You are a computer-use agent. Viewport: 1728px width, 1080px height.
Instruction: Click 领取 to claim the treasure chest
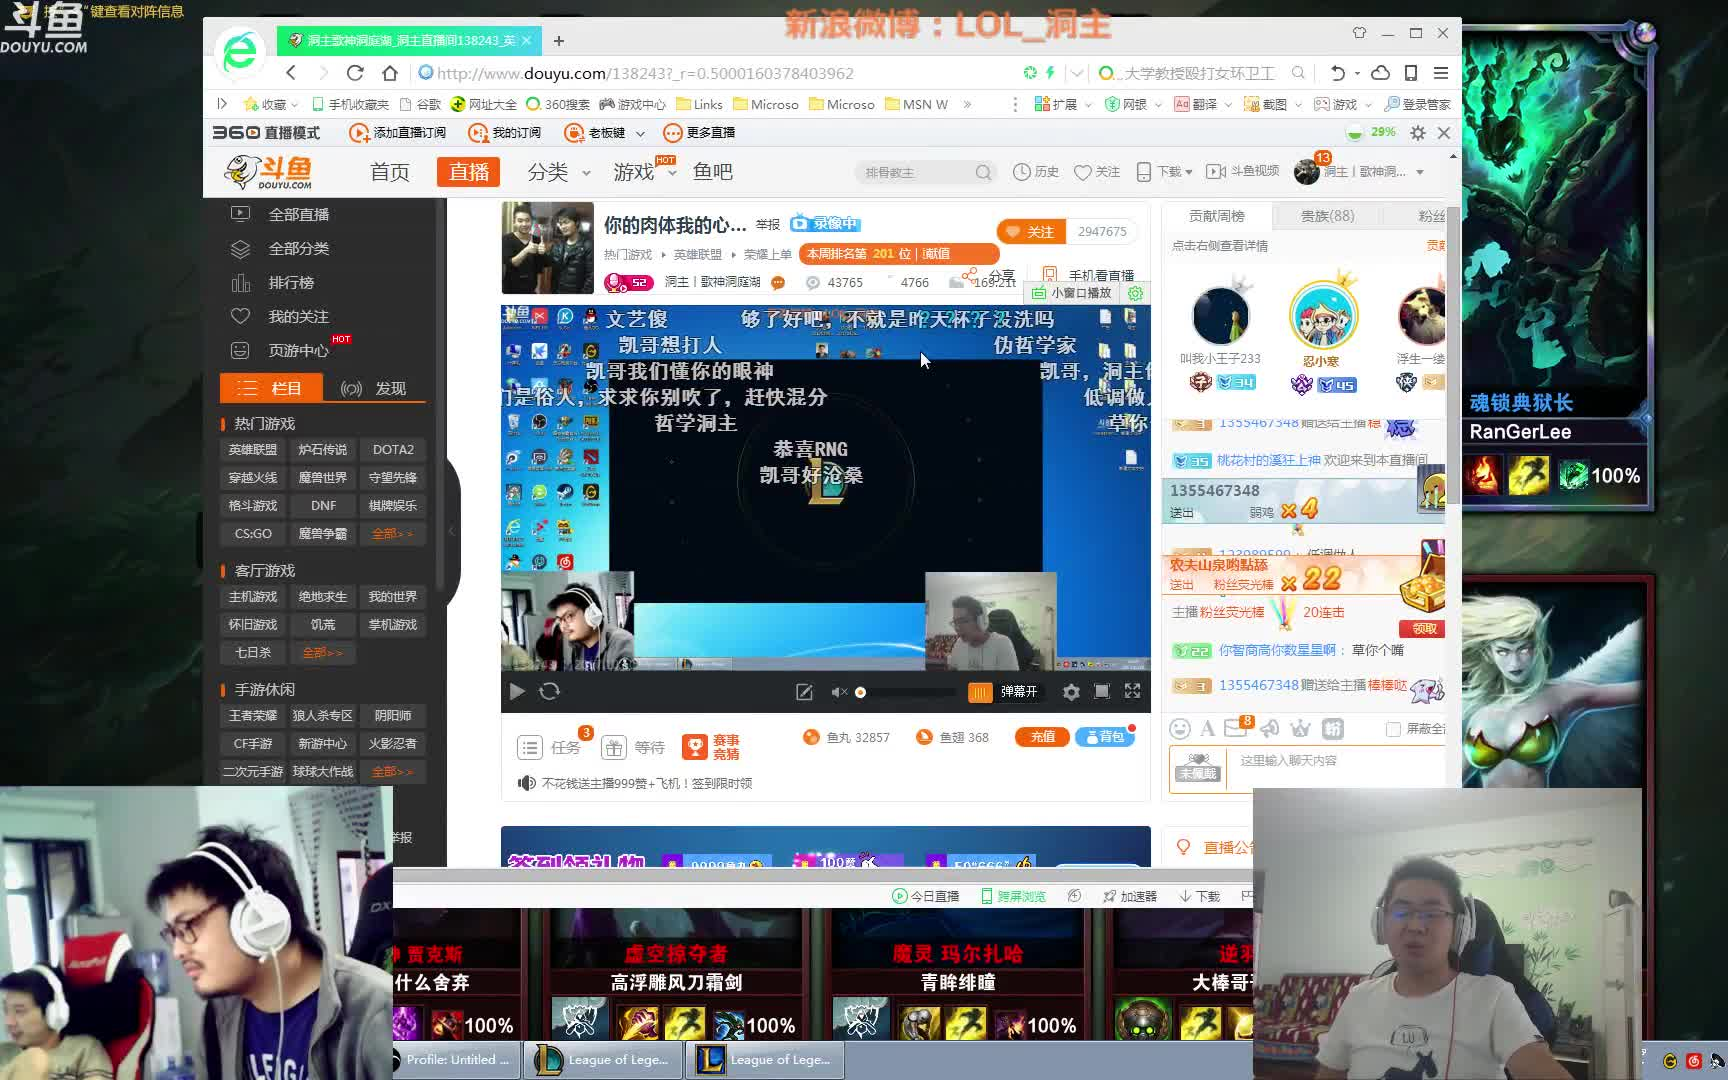click(x=1423, y=629)
